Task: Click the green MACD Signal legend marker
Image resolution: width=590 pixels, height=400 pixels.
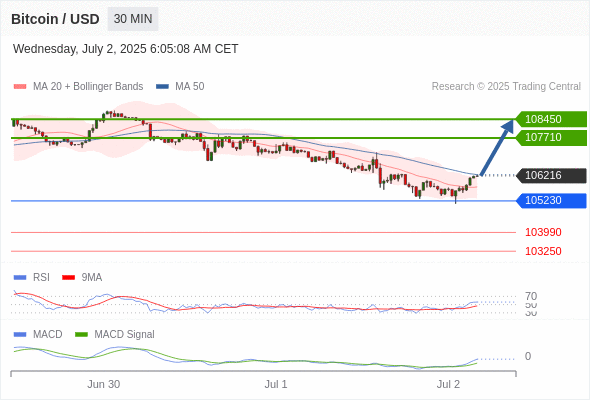Action: (x=81, y=334)
